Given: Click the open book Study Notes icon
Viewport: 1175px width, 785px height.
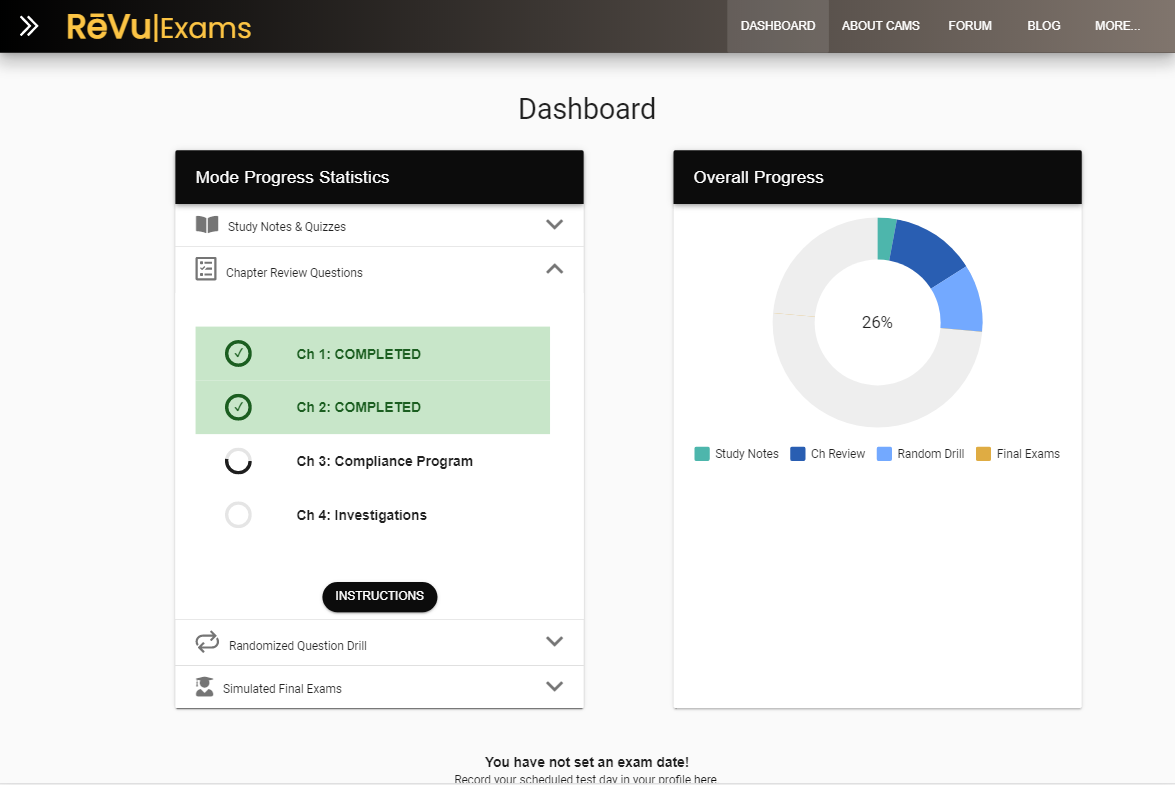Looking at the screenshot, I should [x=207, y=225].
